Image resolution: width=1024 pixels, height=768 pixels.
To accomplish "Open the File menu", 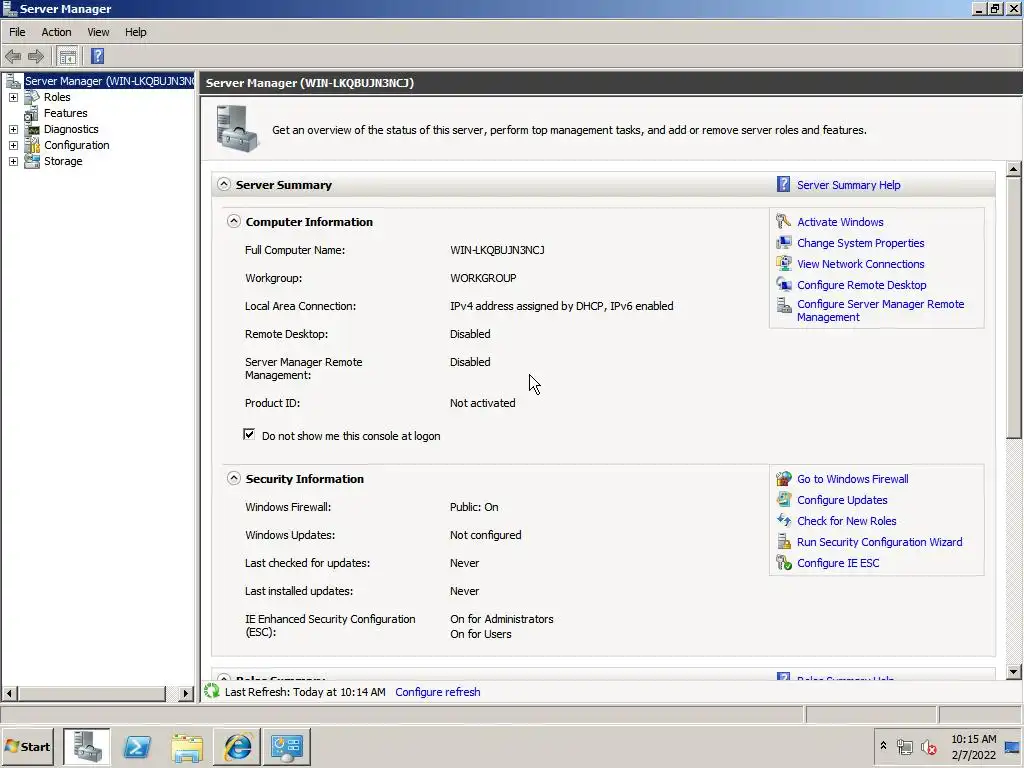I will coord(17,32).
